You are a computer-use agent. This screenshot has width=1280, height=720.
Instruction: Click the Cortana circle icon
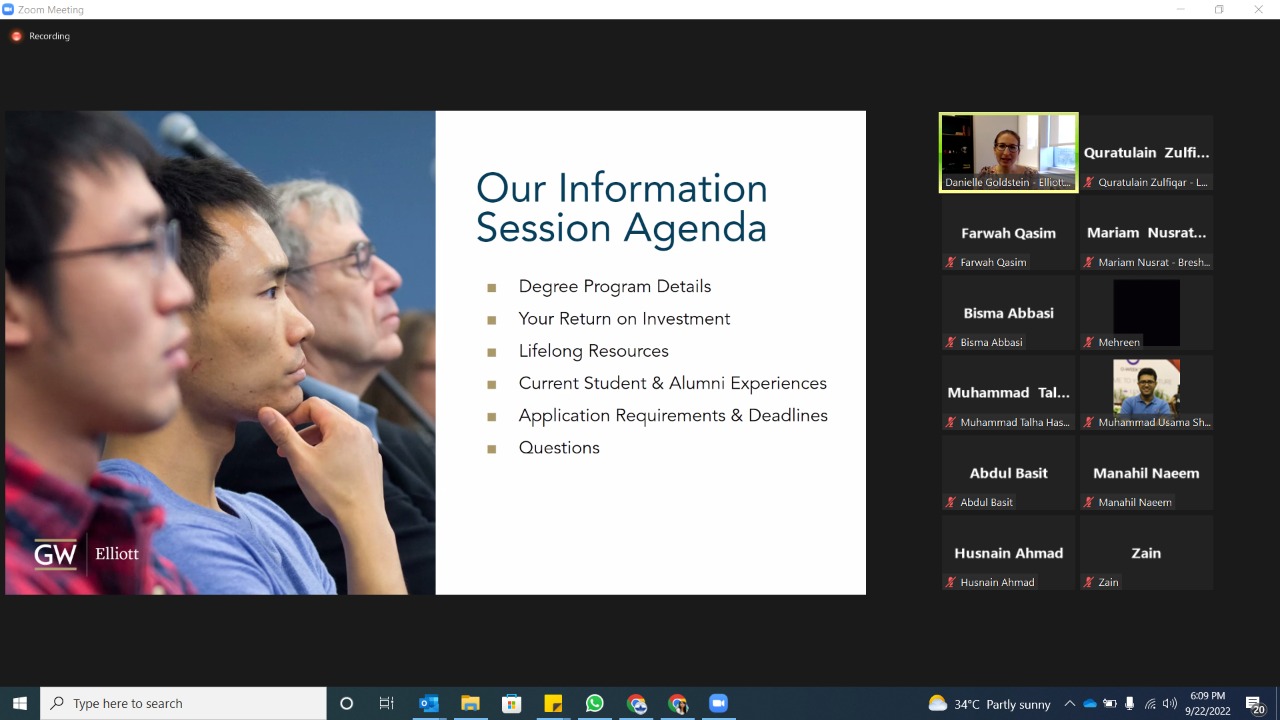346,703
